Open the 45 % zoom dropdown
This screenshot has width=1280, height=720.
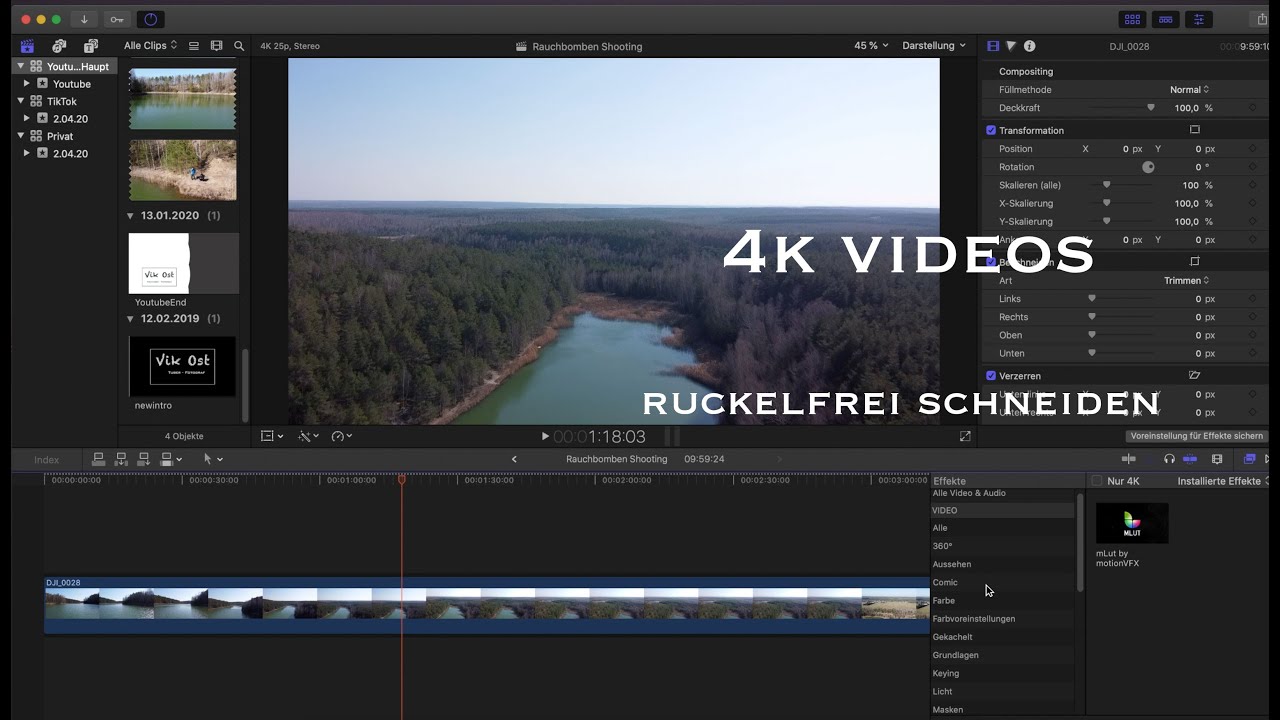click(871, 46)
